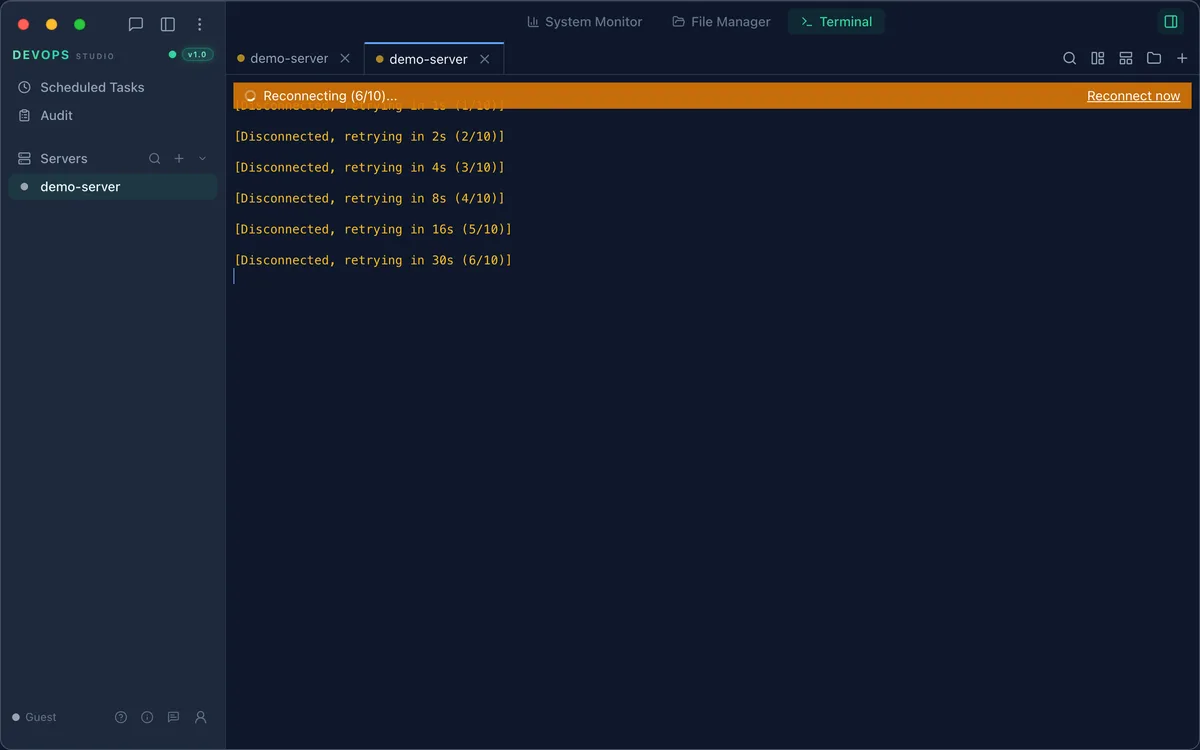Click the v1.0 version badge
Viewport: 1200px width, 750px height.
point(197,55)
